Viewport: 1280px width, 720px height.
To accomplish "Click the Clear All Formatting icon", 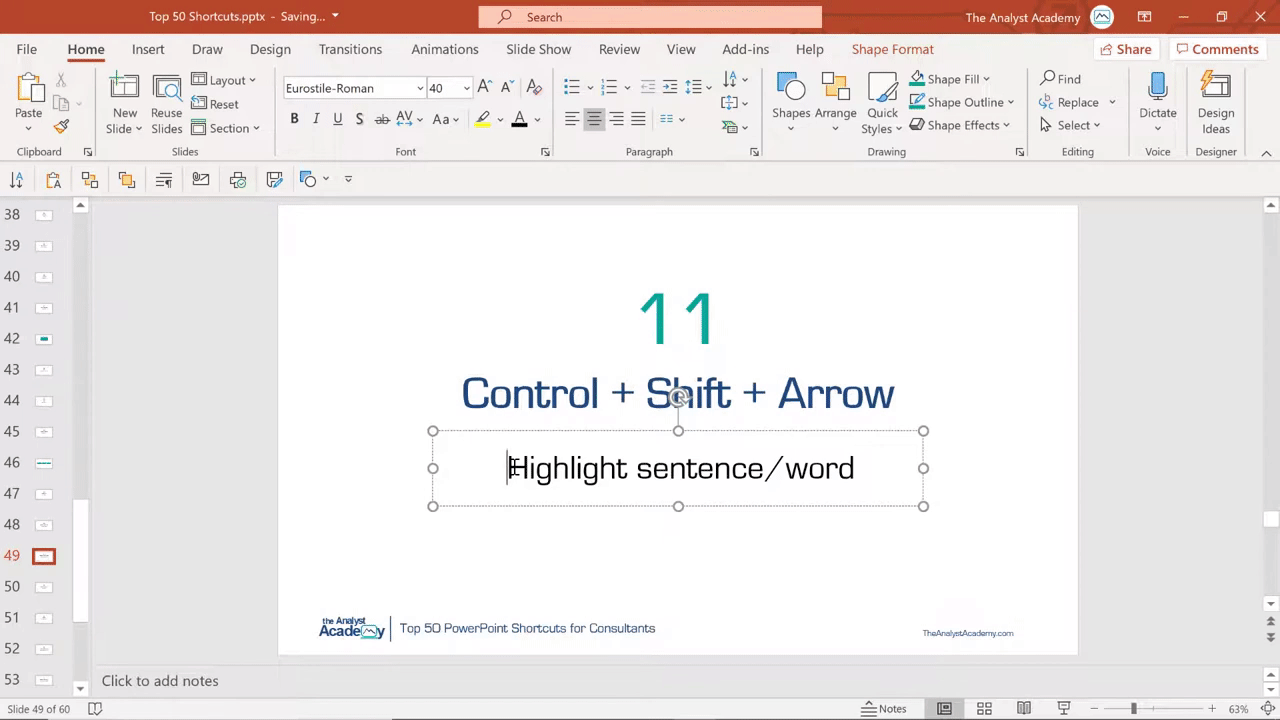I will click(534, 88).
